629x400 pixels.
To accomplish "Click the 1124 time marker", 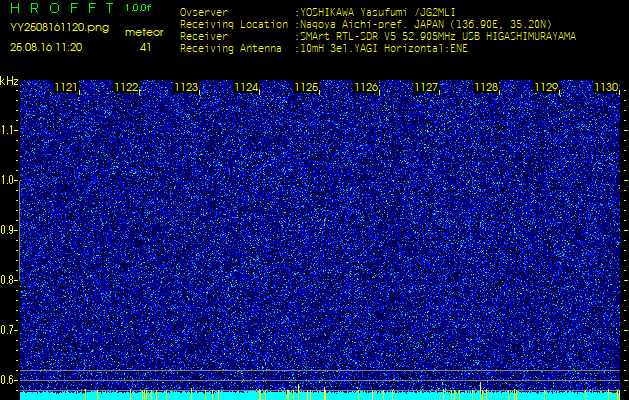I will 246,87.
